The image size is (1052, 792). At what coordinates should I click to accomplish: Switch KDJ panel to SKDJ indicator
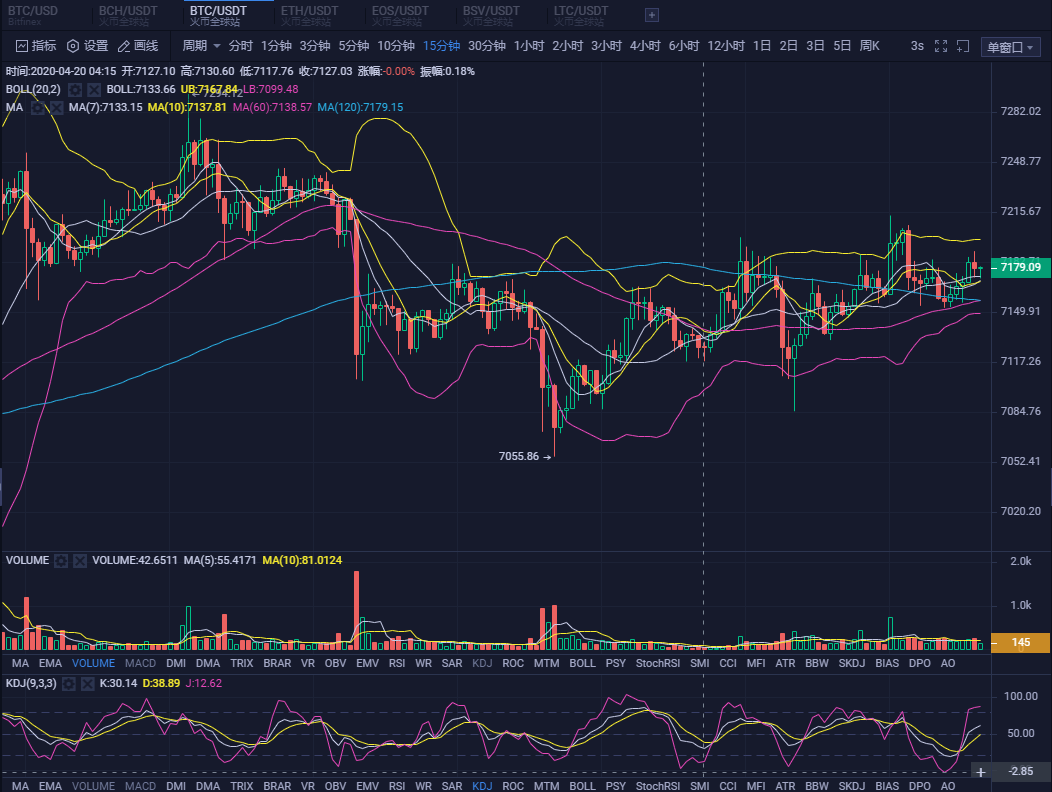(x=851, y=786)
